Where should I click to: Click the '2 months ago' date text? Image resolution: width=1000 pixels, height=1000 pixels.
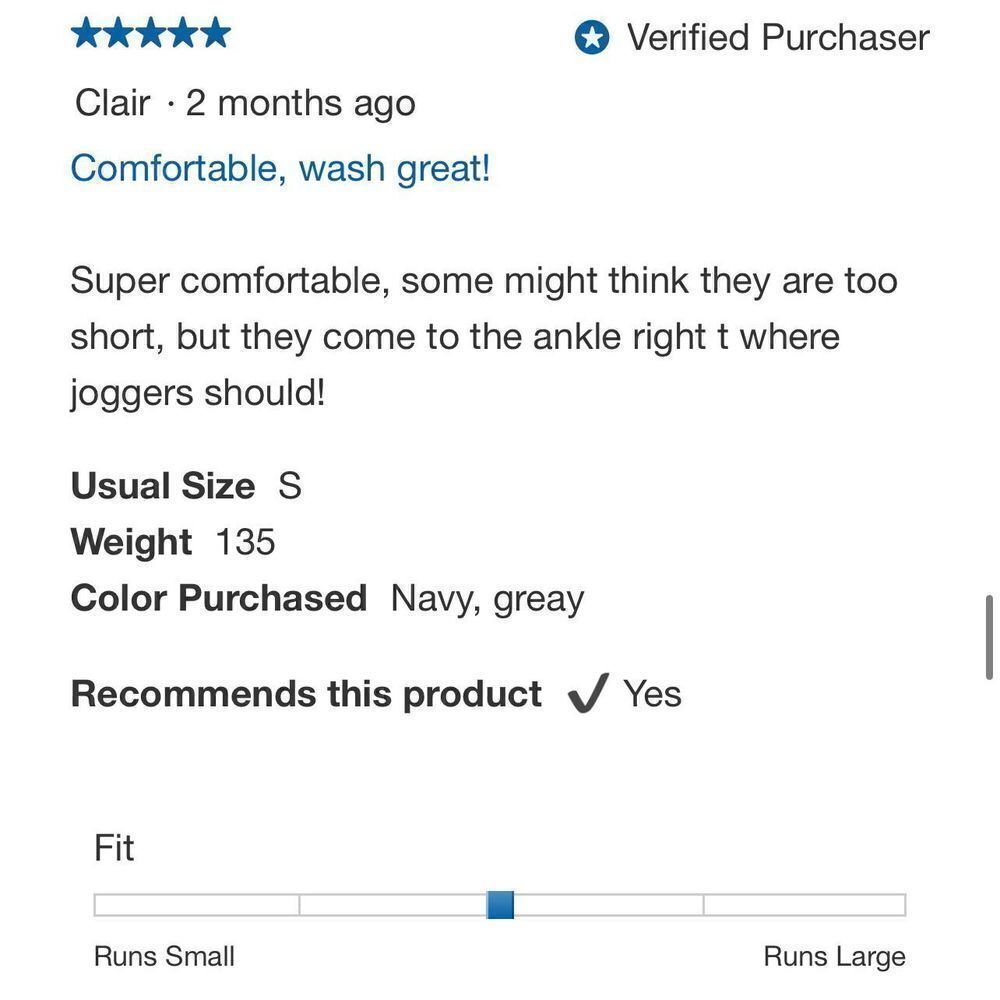300,103
